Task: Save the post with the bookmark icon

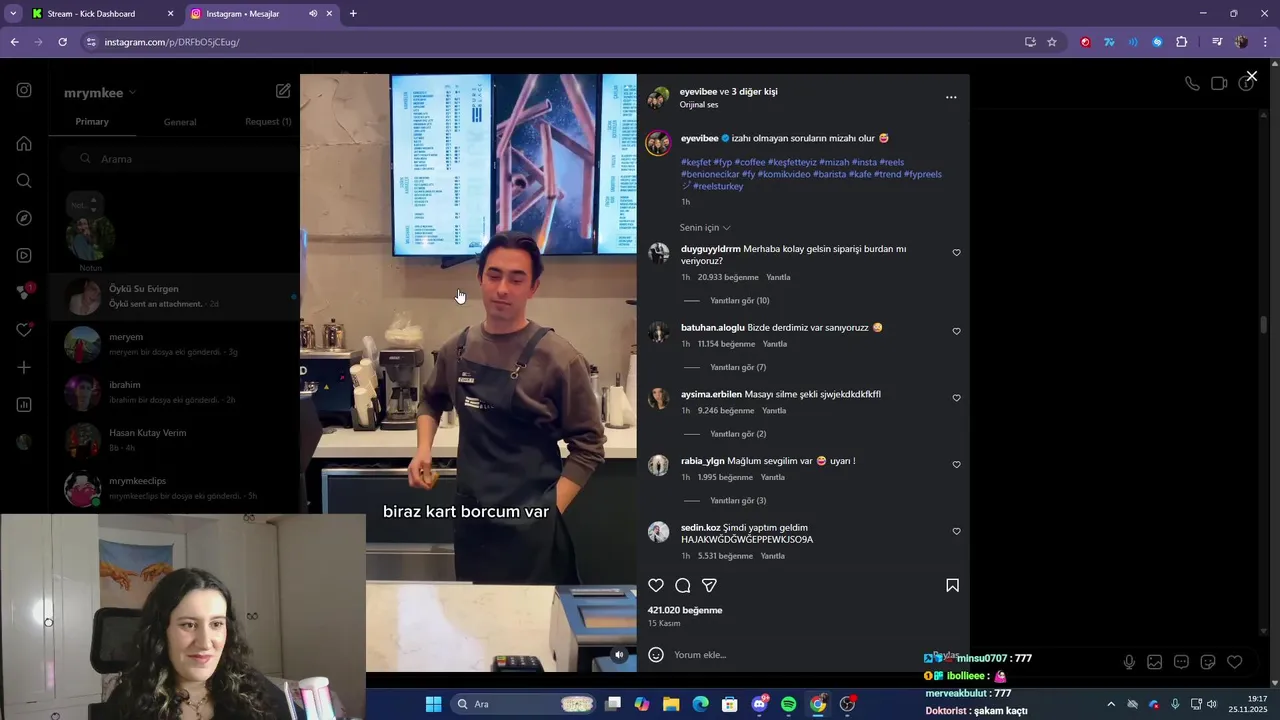Action: tap(952, 586)
